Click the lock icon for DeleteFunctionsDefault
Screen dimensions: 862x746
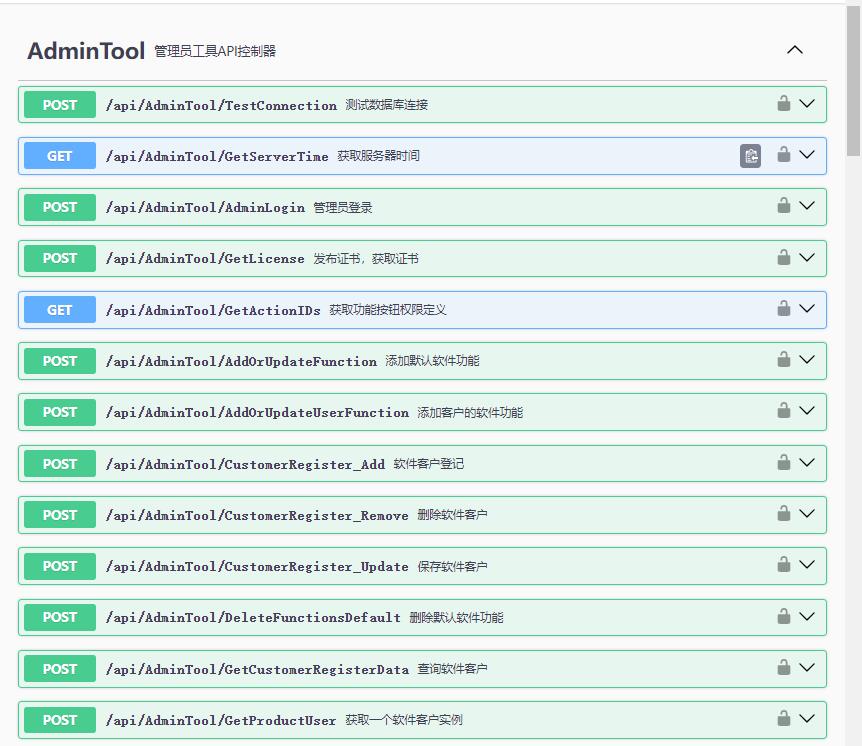click(784, 617)
